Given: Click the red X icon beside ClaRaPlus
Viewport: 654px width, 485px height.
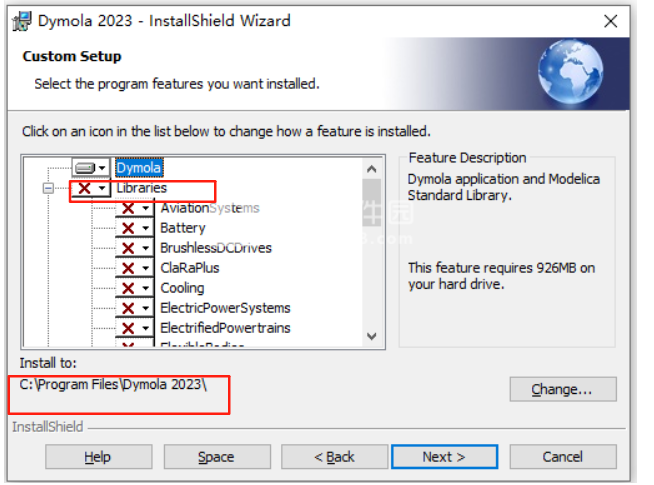Looking at the screenshot, I should pos(128,268).
